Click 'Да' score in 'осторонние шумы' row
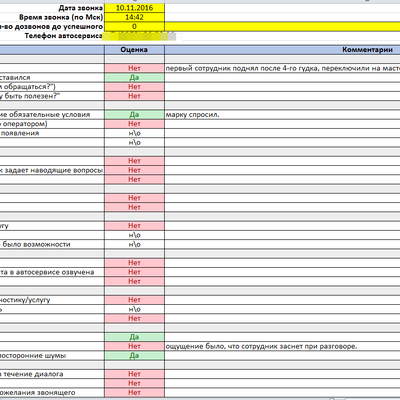Image resolution: width=400 pixels, height=400 pixels. [x=134, y=356]
